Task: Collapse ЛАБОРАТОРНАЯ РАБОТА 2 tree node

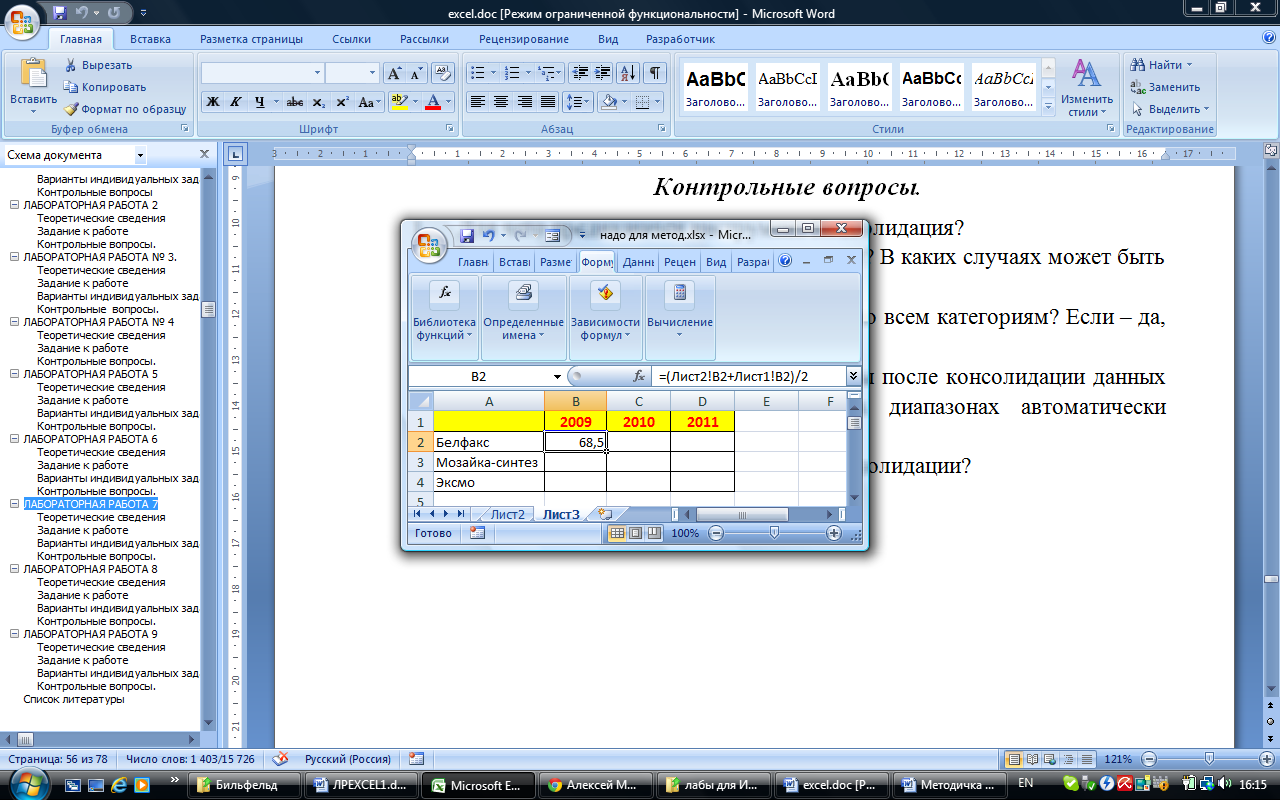Action: [14, 204]
